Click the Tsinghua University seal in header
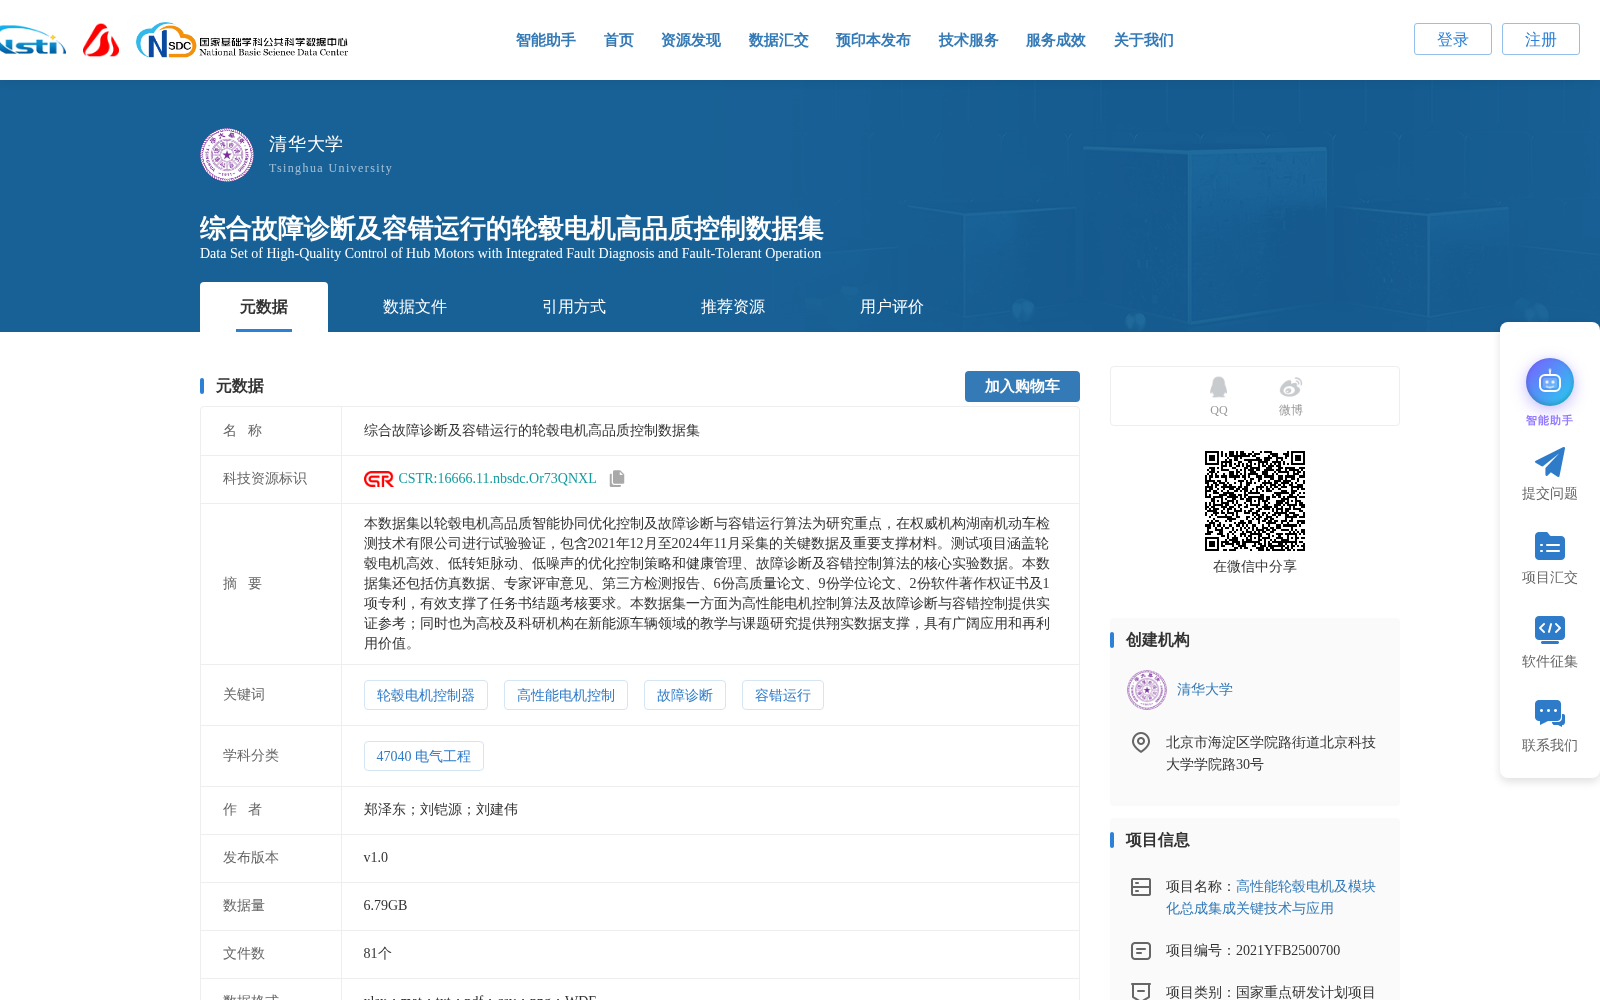 coord(227,155)
